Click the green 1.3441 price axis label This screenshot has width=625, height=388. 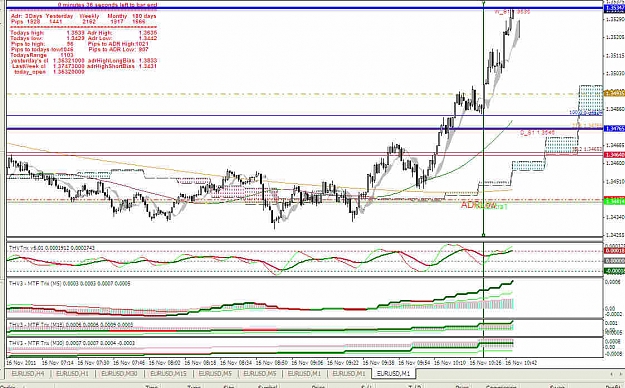[x=614, y=201]
